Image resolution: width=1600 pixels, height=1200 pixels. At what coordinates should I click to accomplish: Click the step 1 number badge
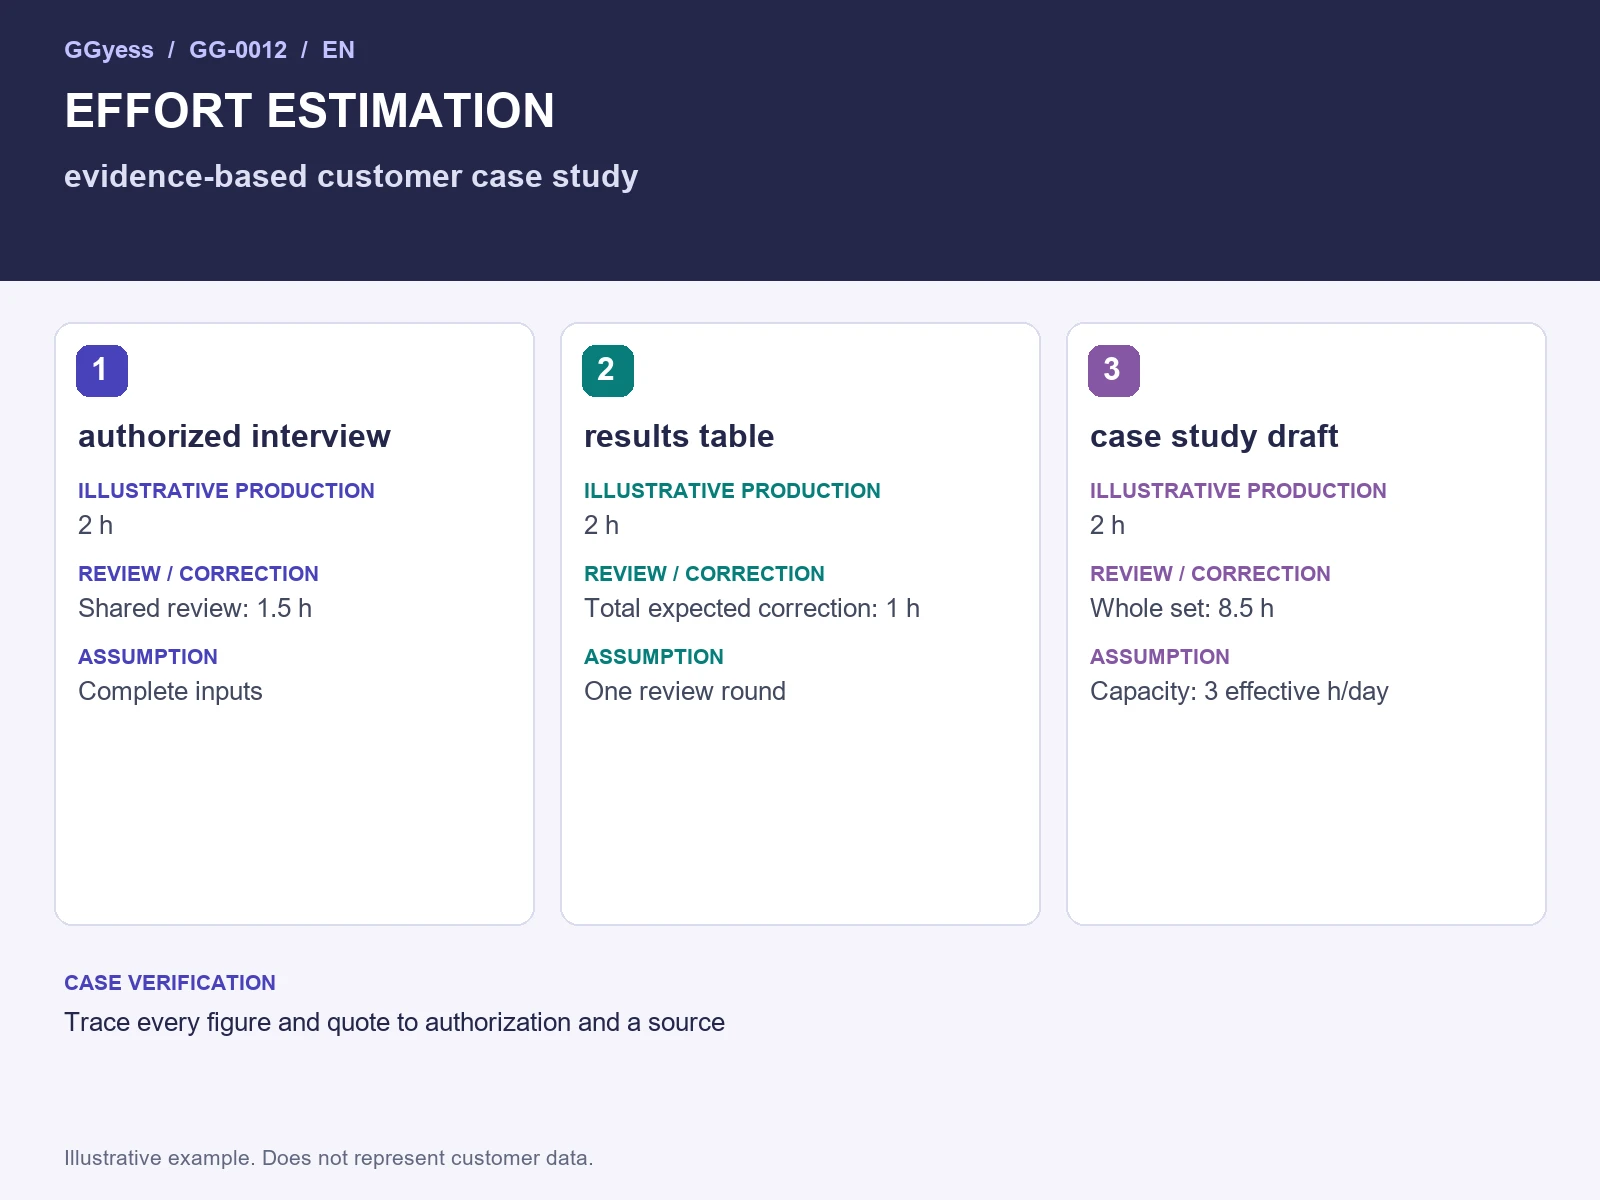coord(102,371)
